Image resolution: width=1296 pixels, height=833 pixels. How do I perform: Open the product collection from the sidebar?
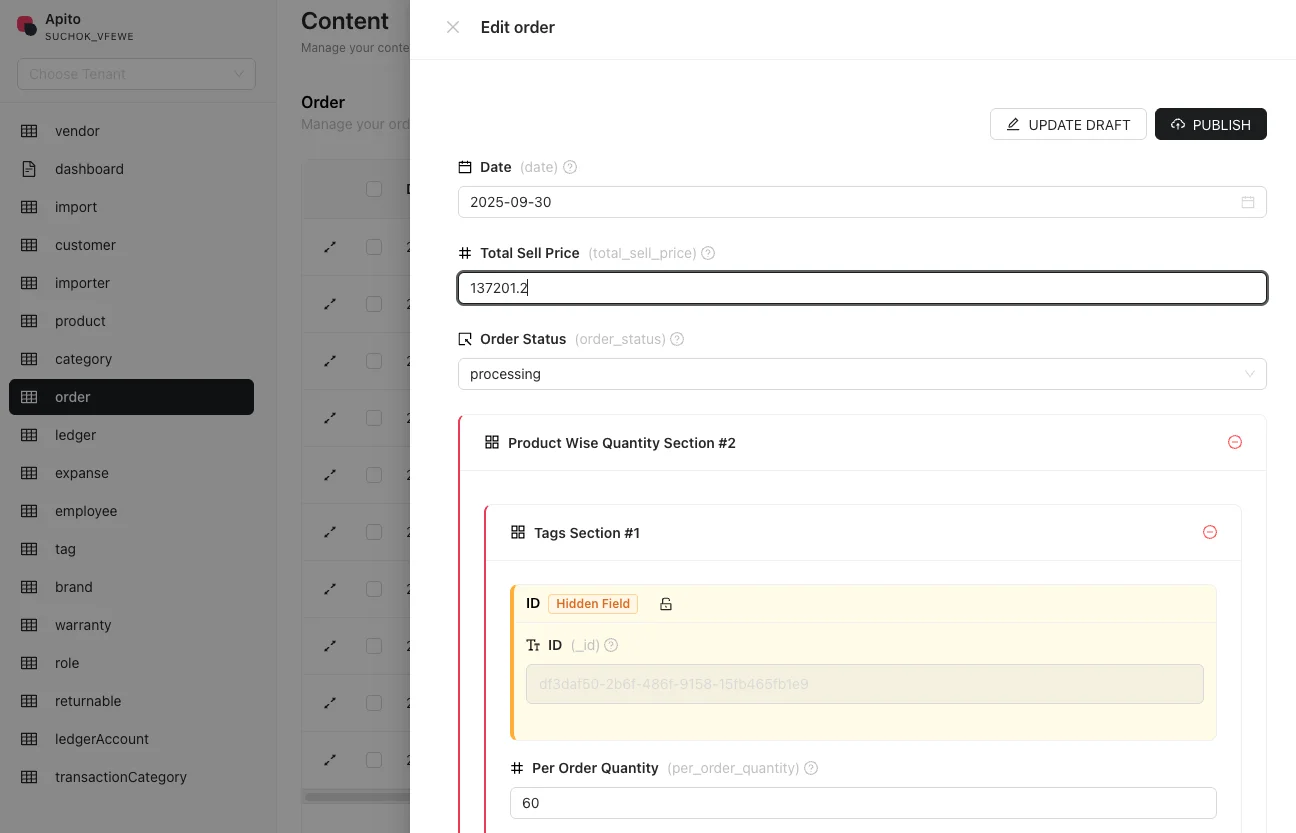[80, 321]
